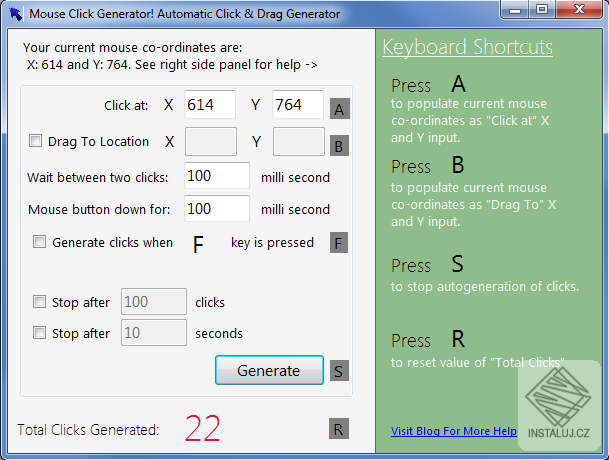Image resolution: width=609 pixels, height=460 pixels.
Task: Click the Total Clicks Generated label
Action: (88, 430)
